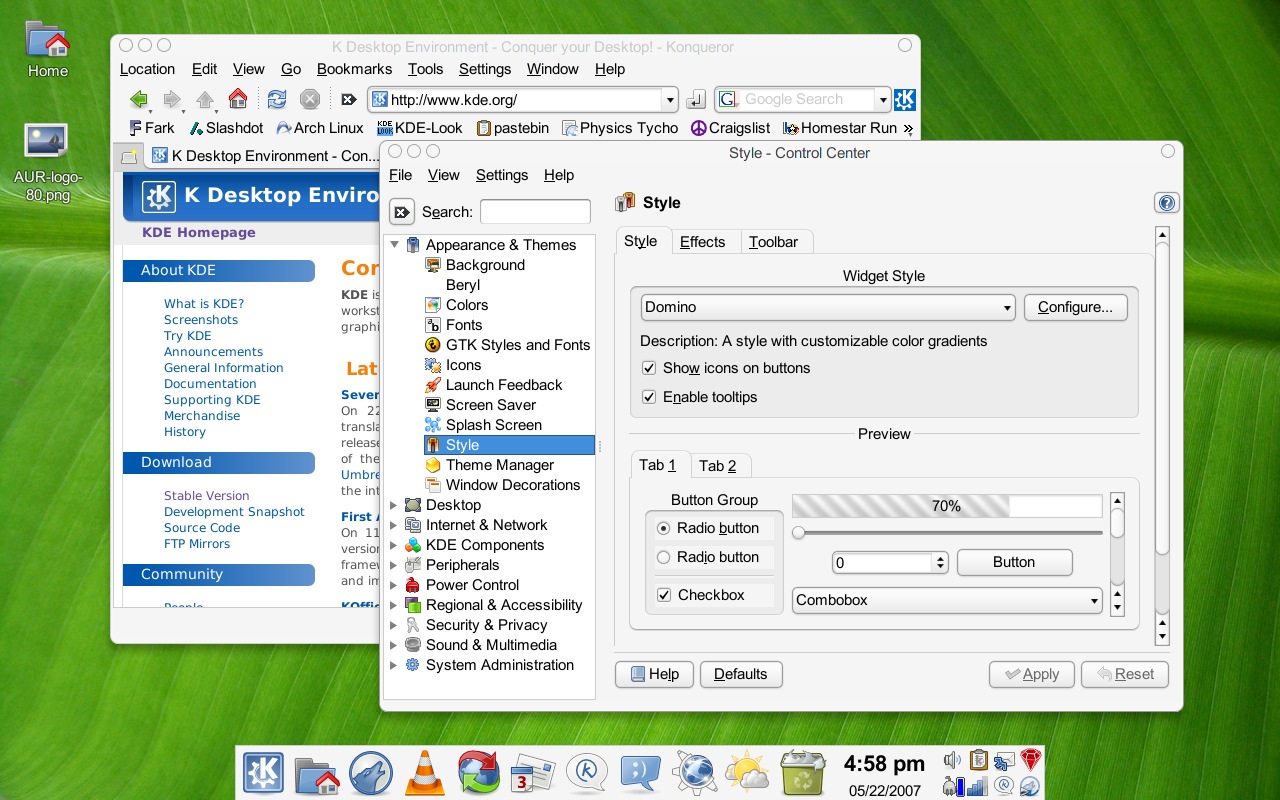Select Window Decorations in the tree

502,485
